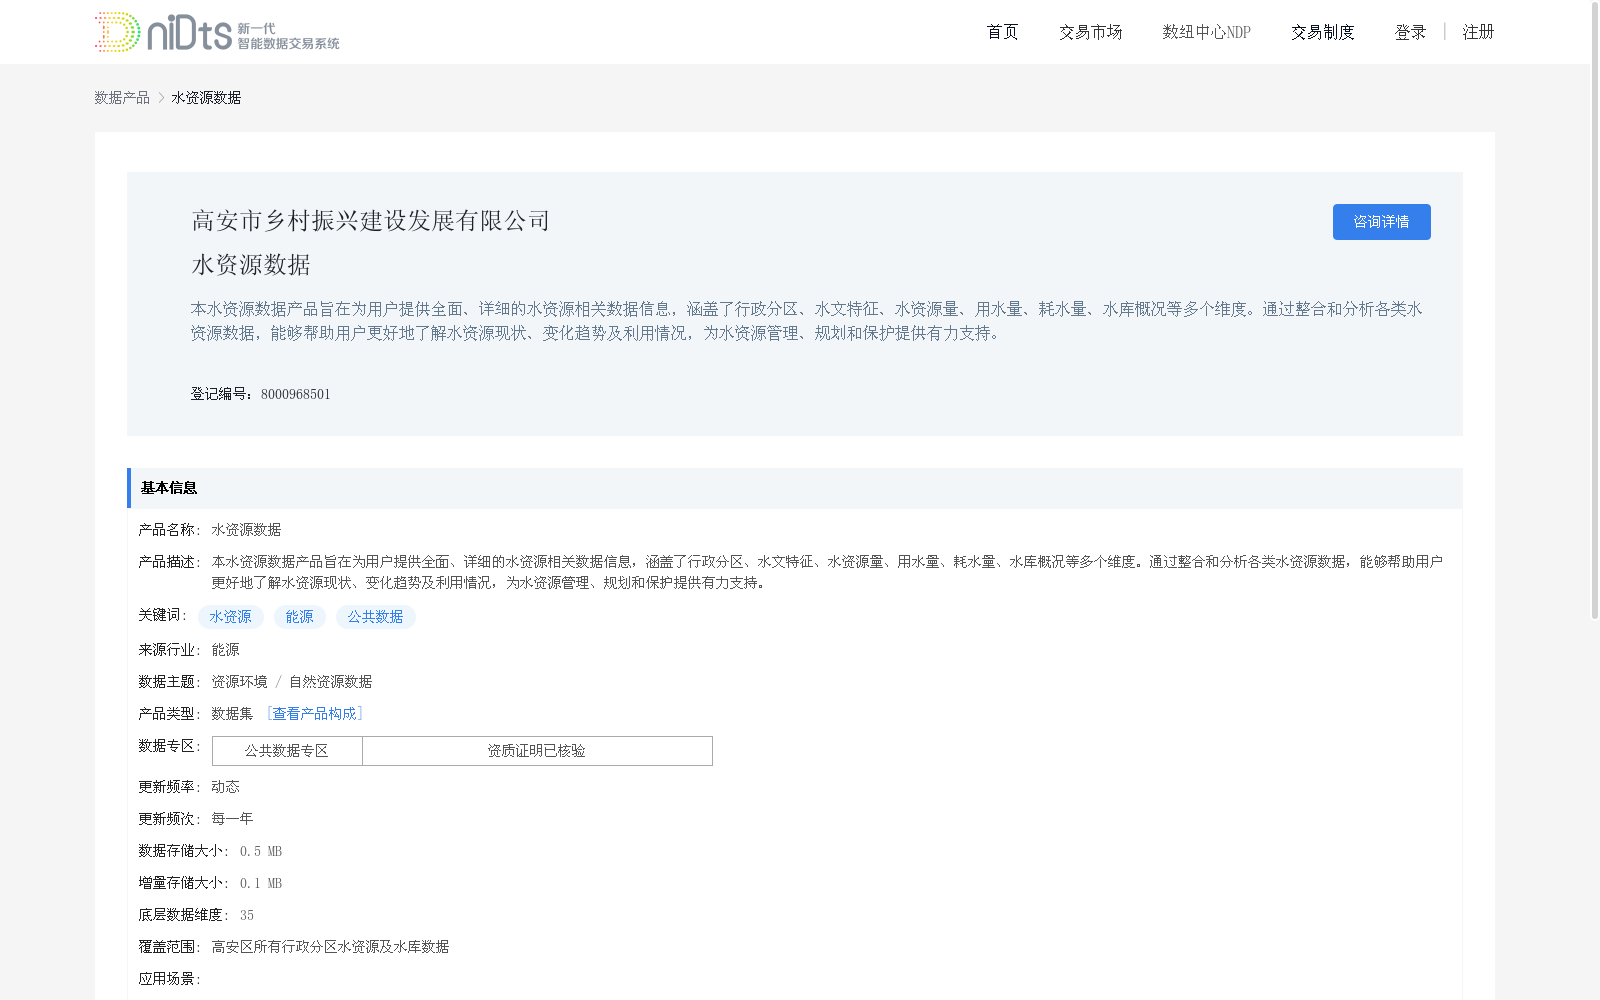
Task: Open the 交易制度 page
Action: click(x=1322, y=32)
